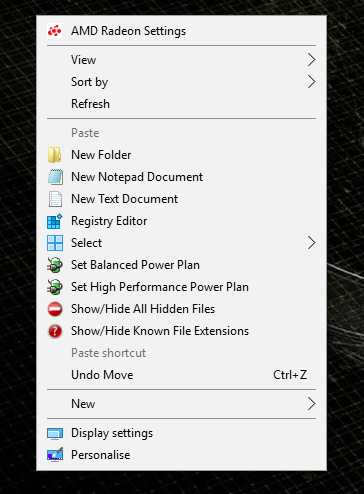Click the Set Balanced Power Plan plug icon
Screen dimensions: 364x494
click(55, 265)
